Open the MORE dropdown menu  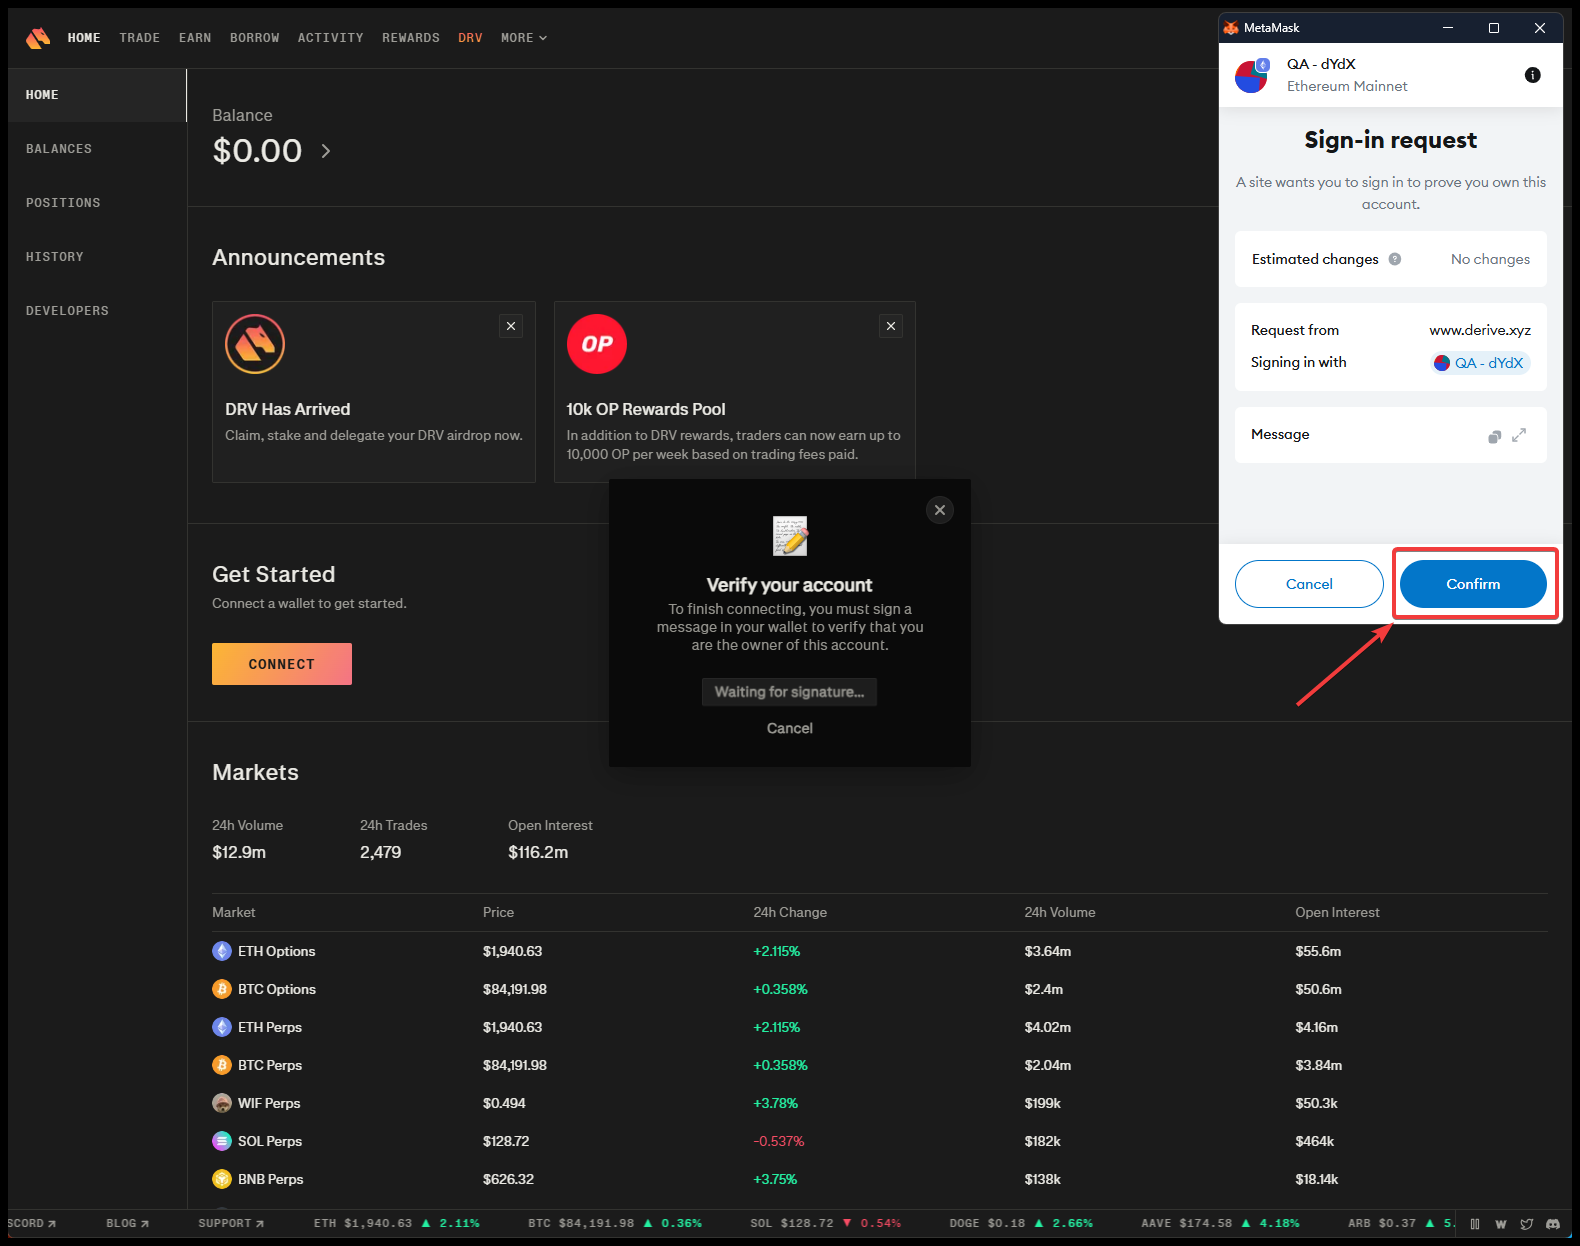[523, 38]
